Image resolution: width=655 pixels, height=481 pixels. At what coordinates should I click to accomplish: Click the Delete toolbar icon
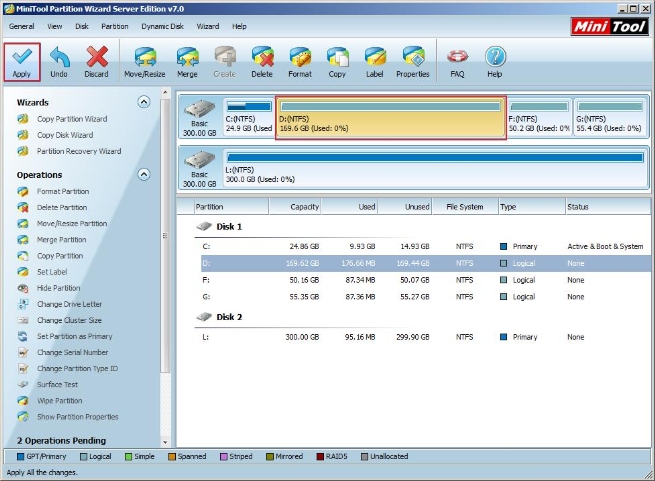(262, 62)
